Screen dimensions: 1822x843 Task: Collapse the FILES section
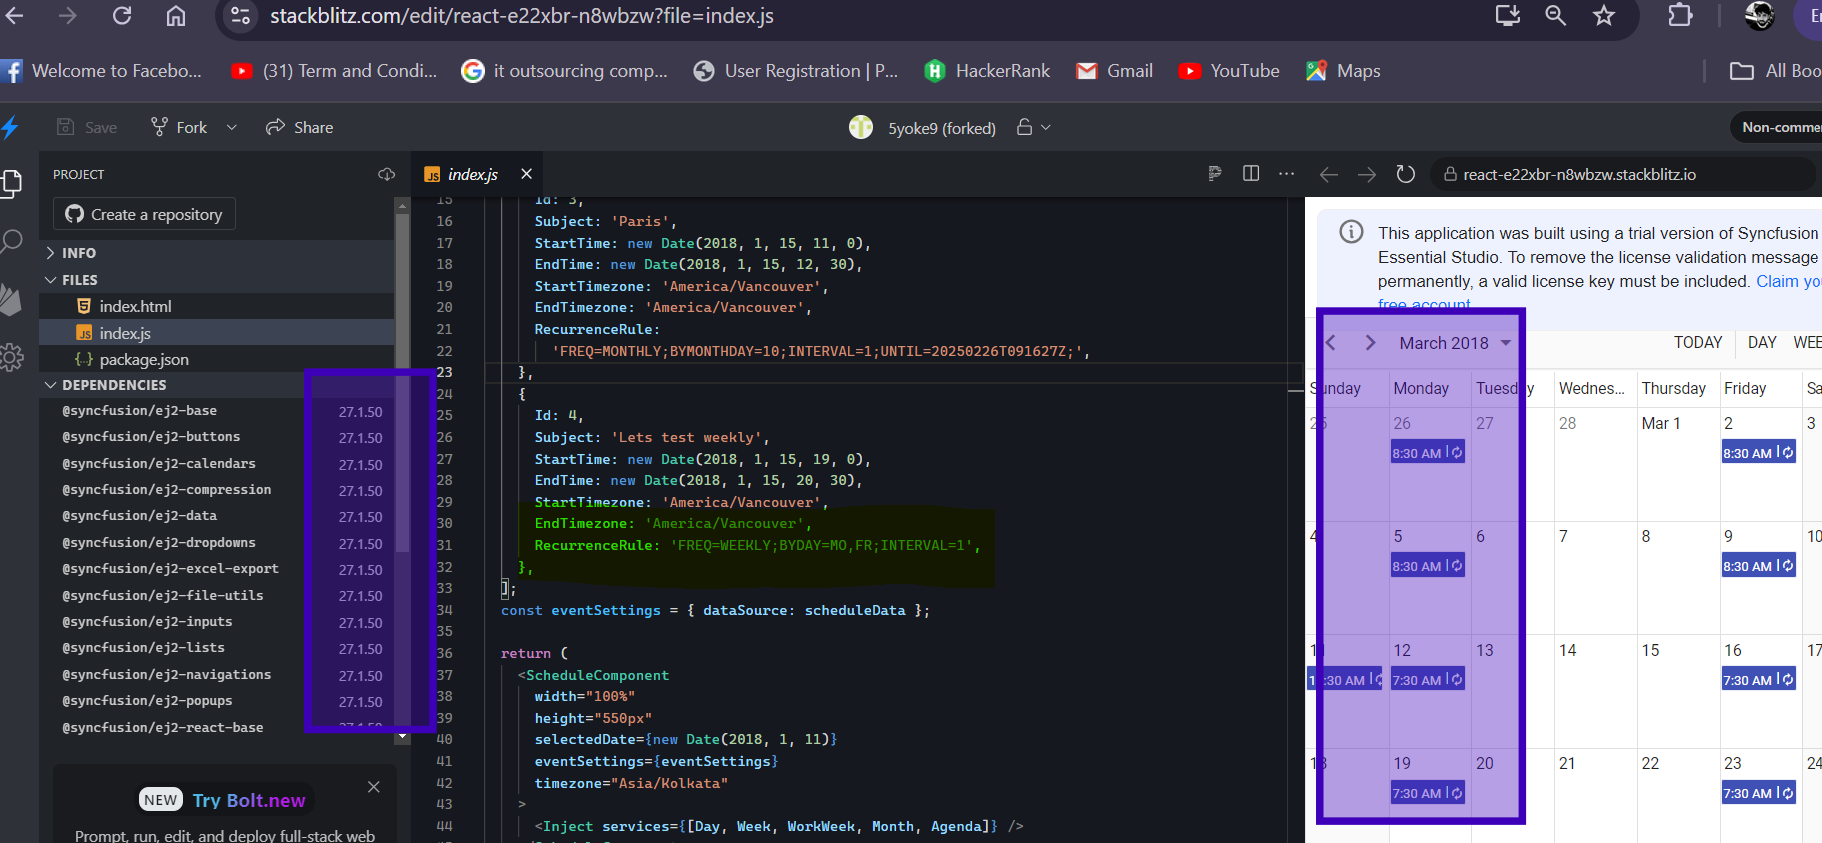219,280
